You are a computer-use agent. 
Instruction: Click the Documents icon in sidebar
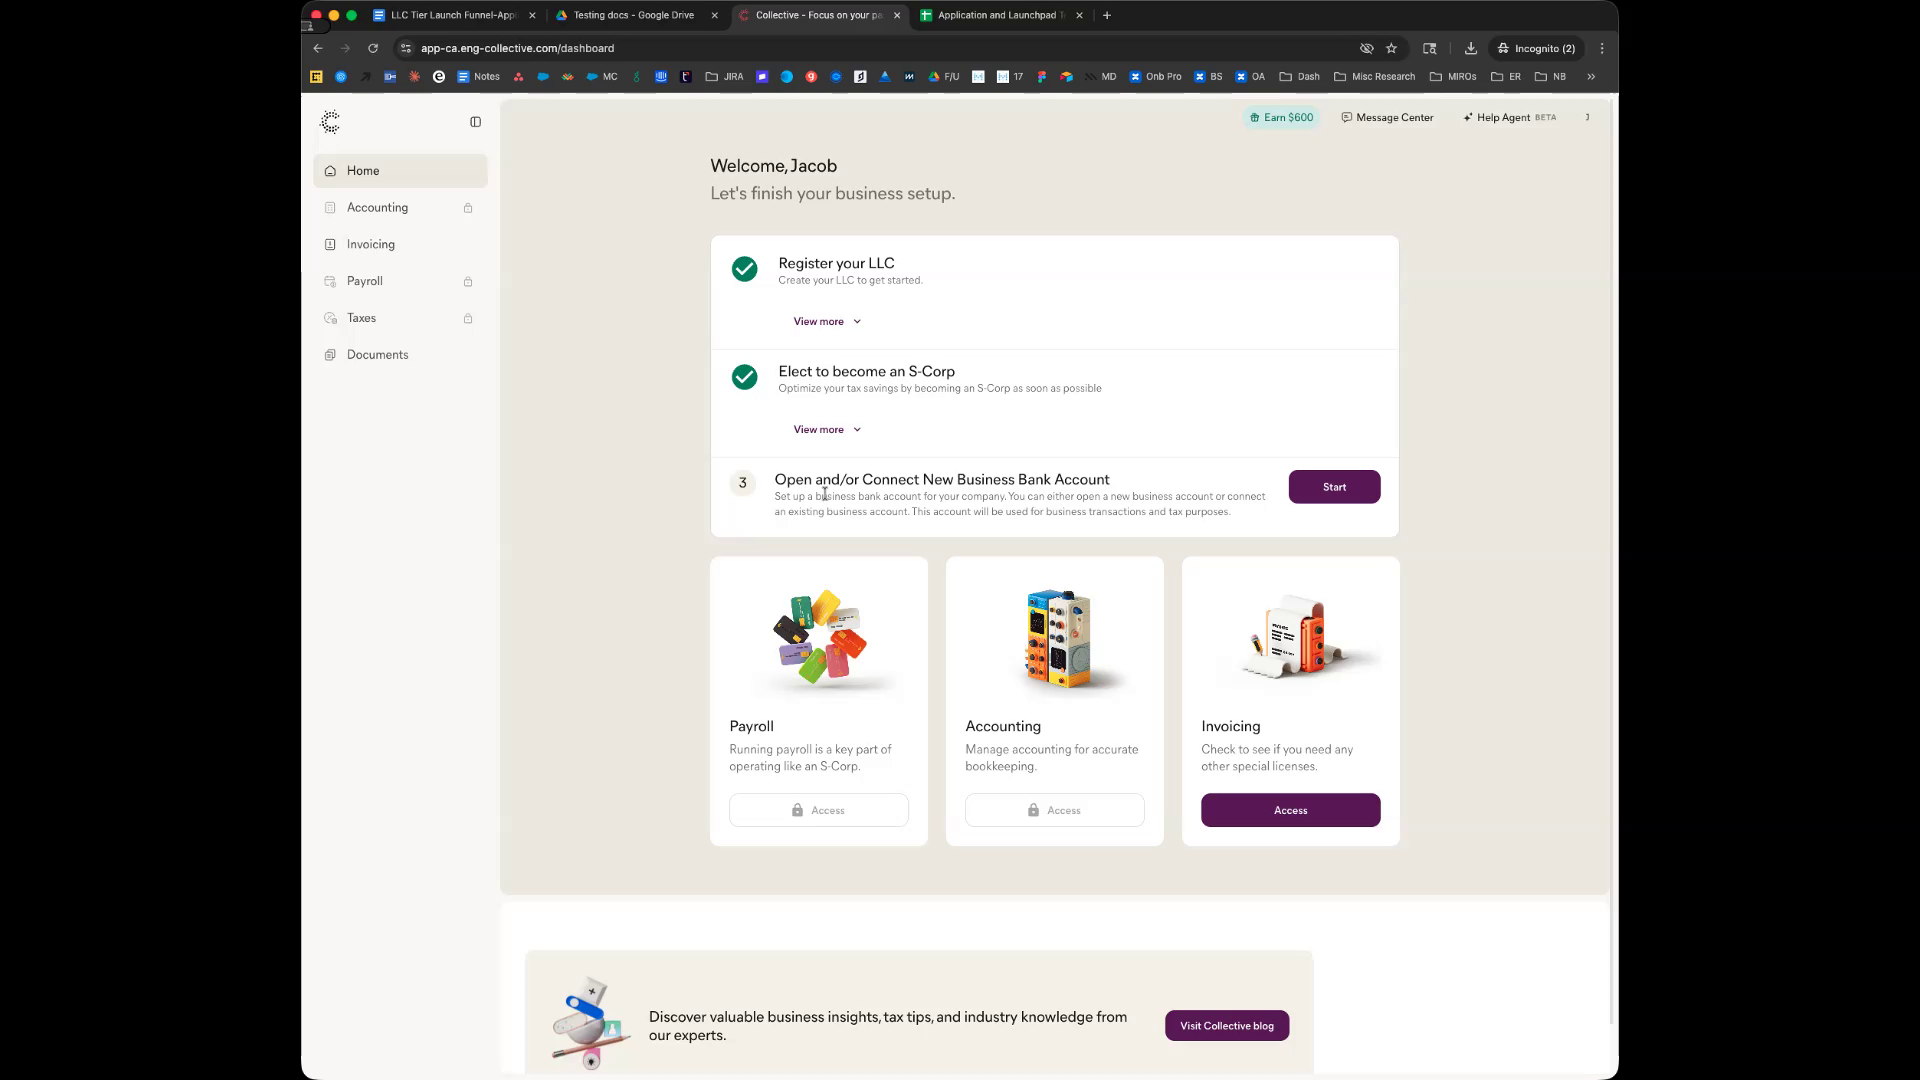point(330,355)
